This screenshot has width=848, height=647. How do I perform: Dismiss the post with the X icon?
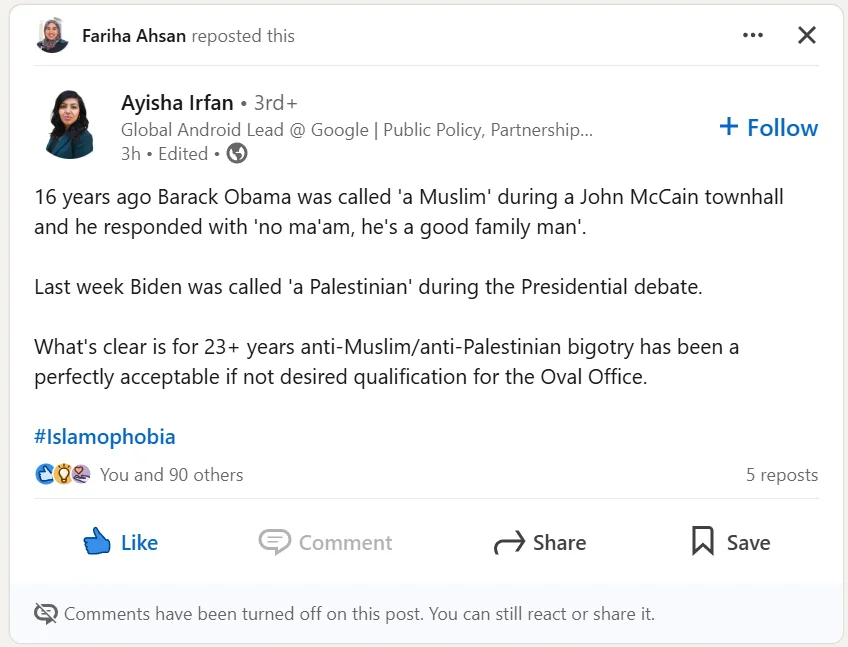coord(806,36)
